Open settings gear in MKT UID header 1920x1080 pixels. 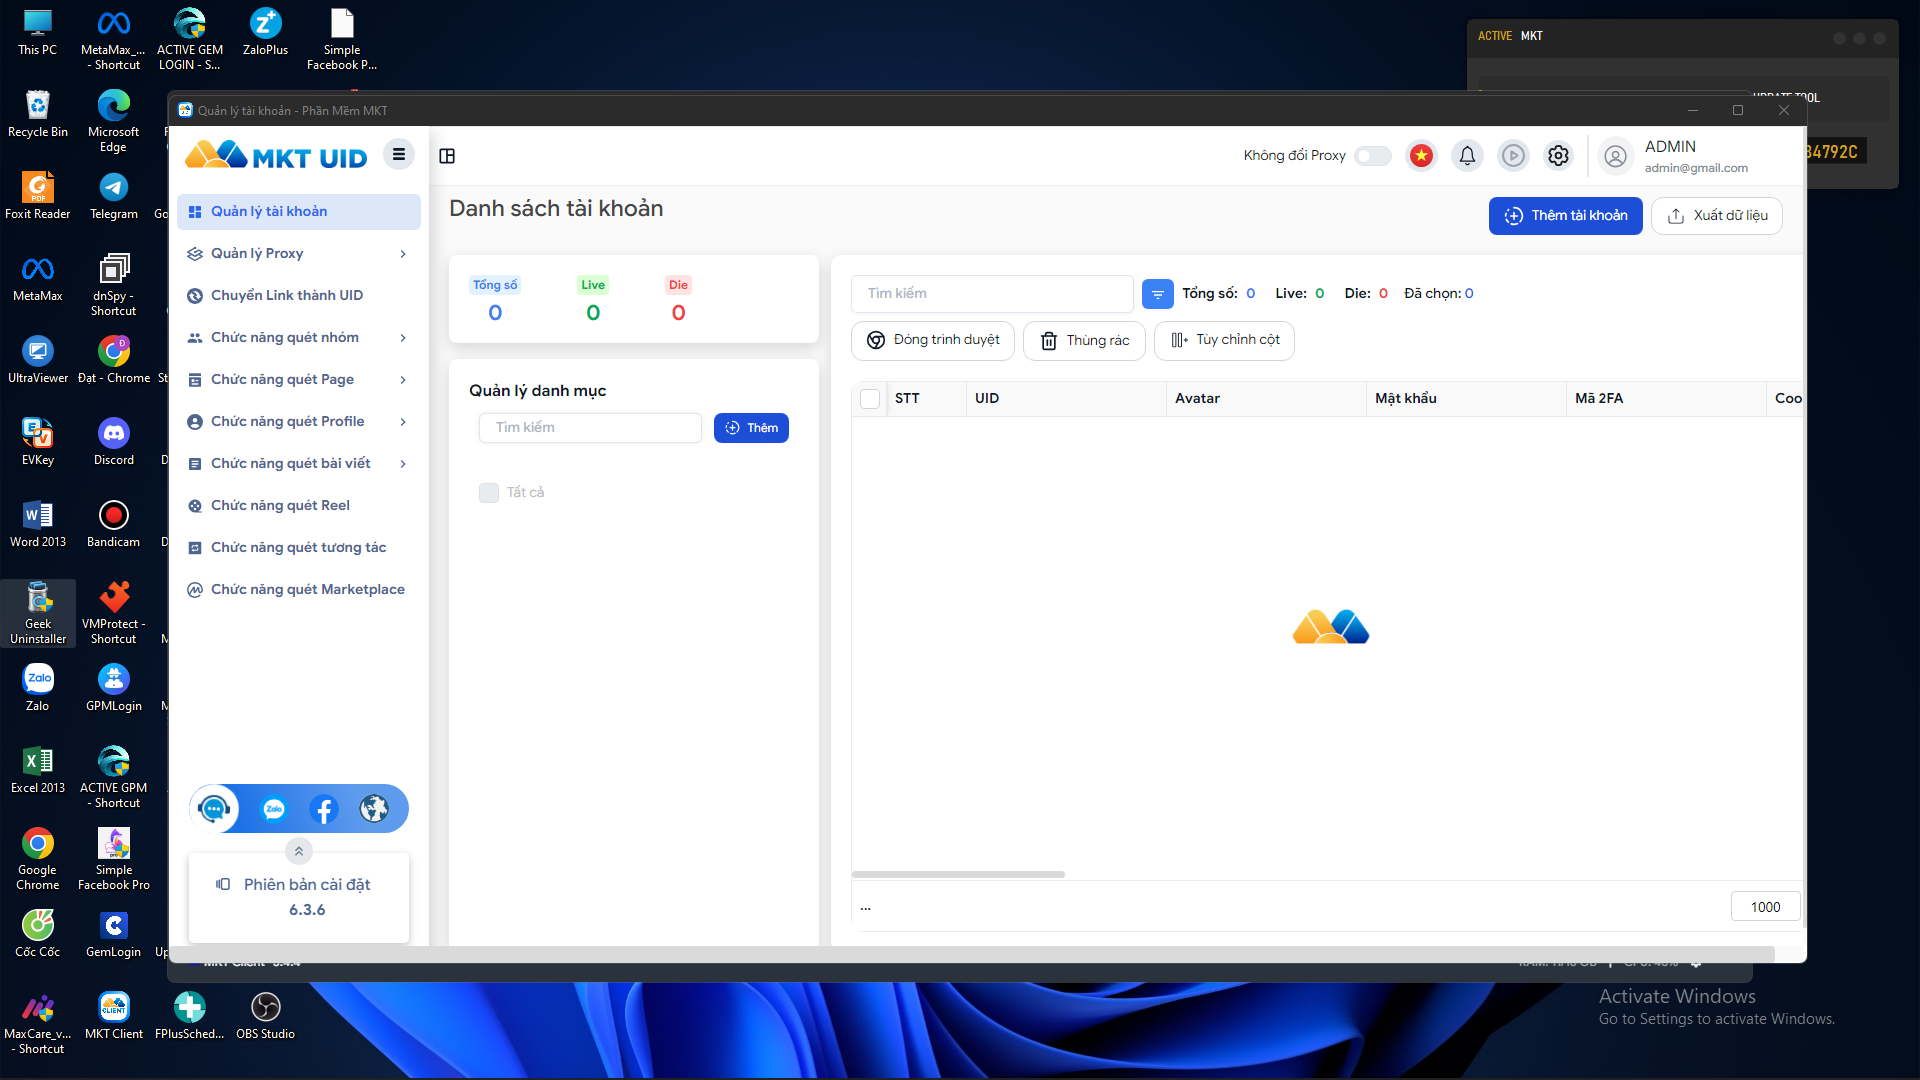1558,155
